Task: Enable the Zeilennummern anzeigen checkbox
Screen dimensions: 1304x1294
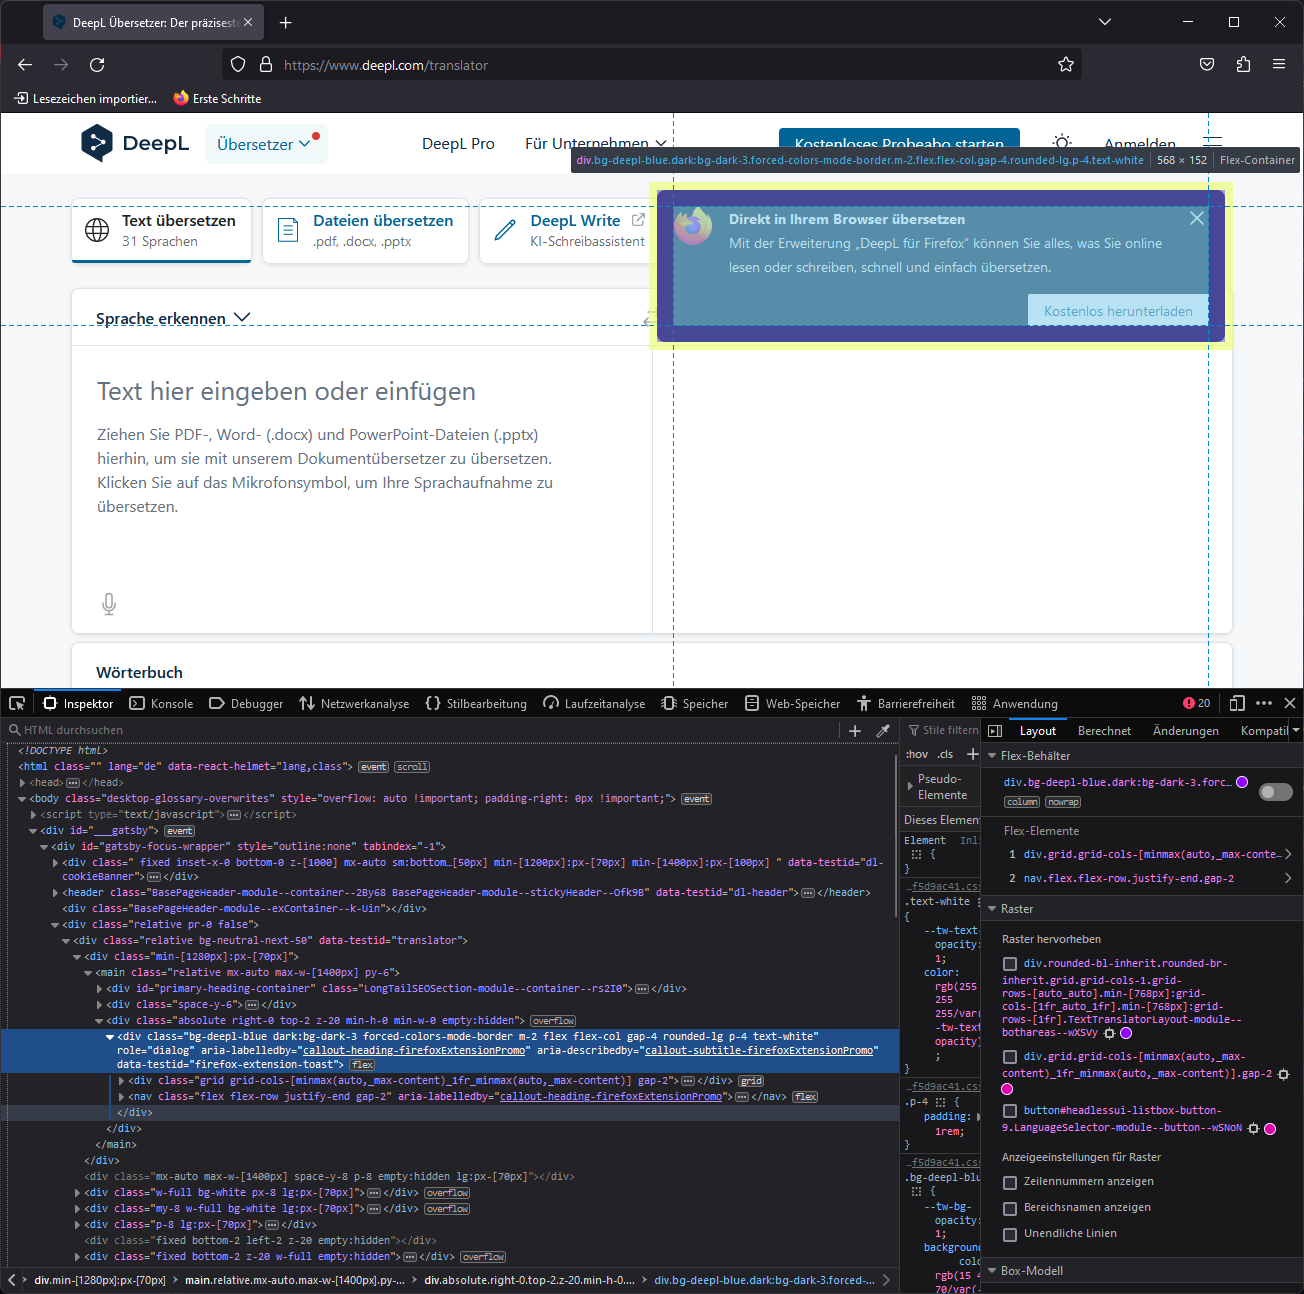Action: 1010,1181
